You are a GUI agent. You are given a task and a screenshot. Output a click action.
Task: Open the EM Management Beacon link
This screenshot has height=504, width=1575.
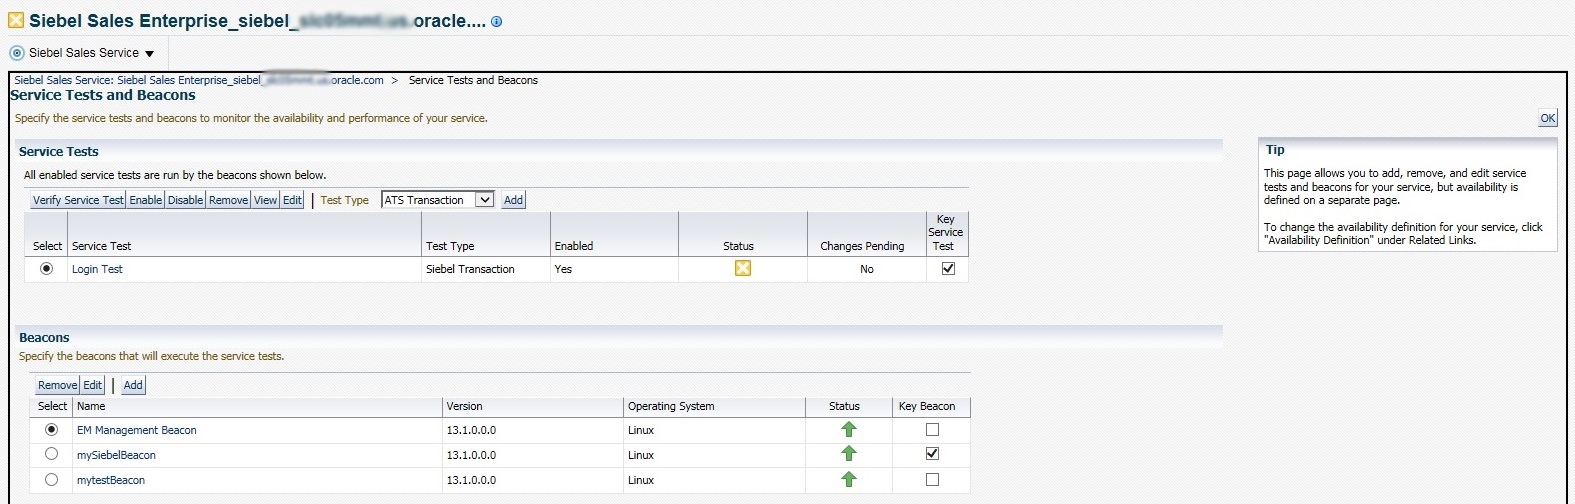point(137,430)
